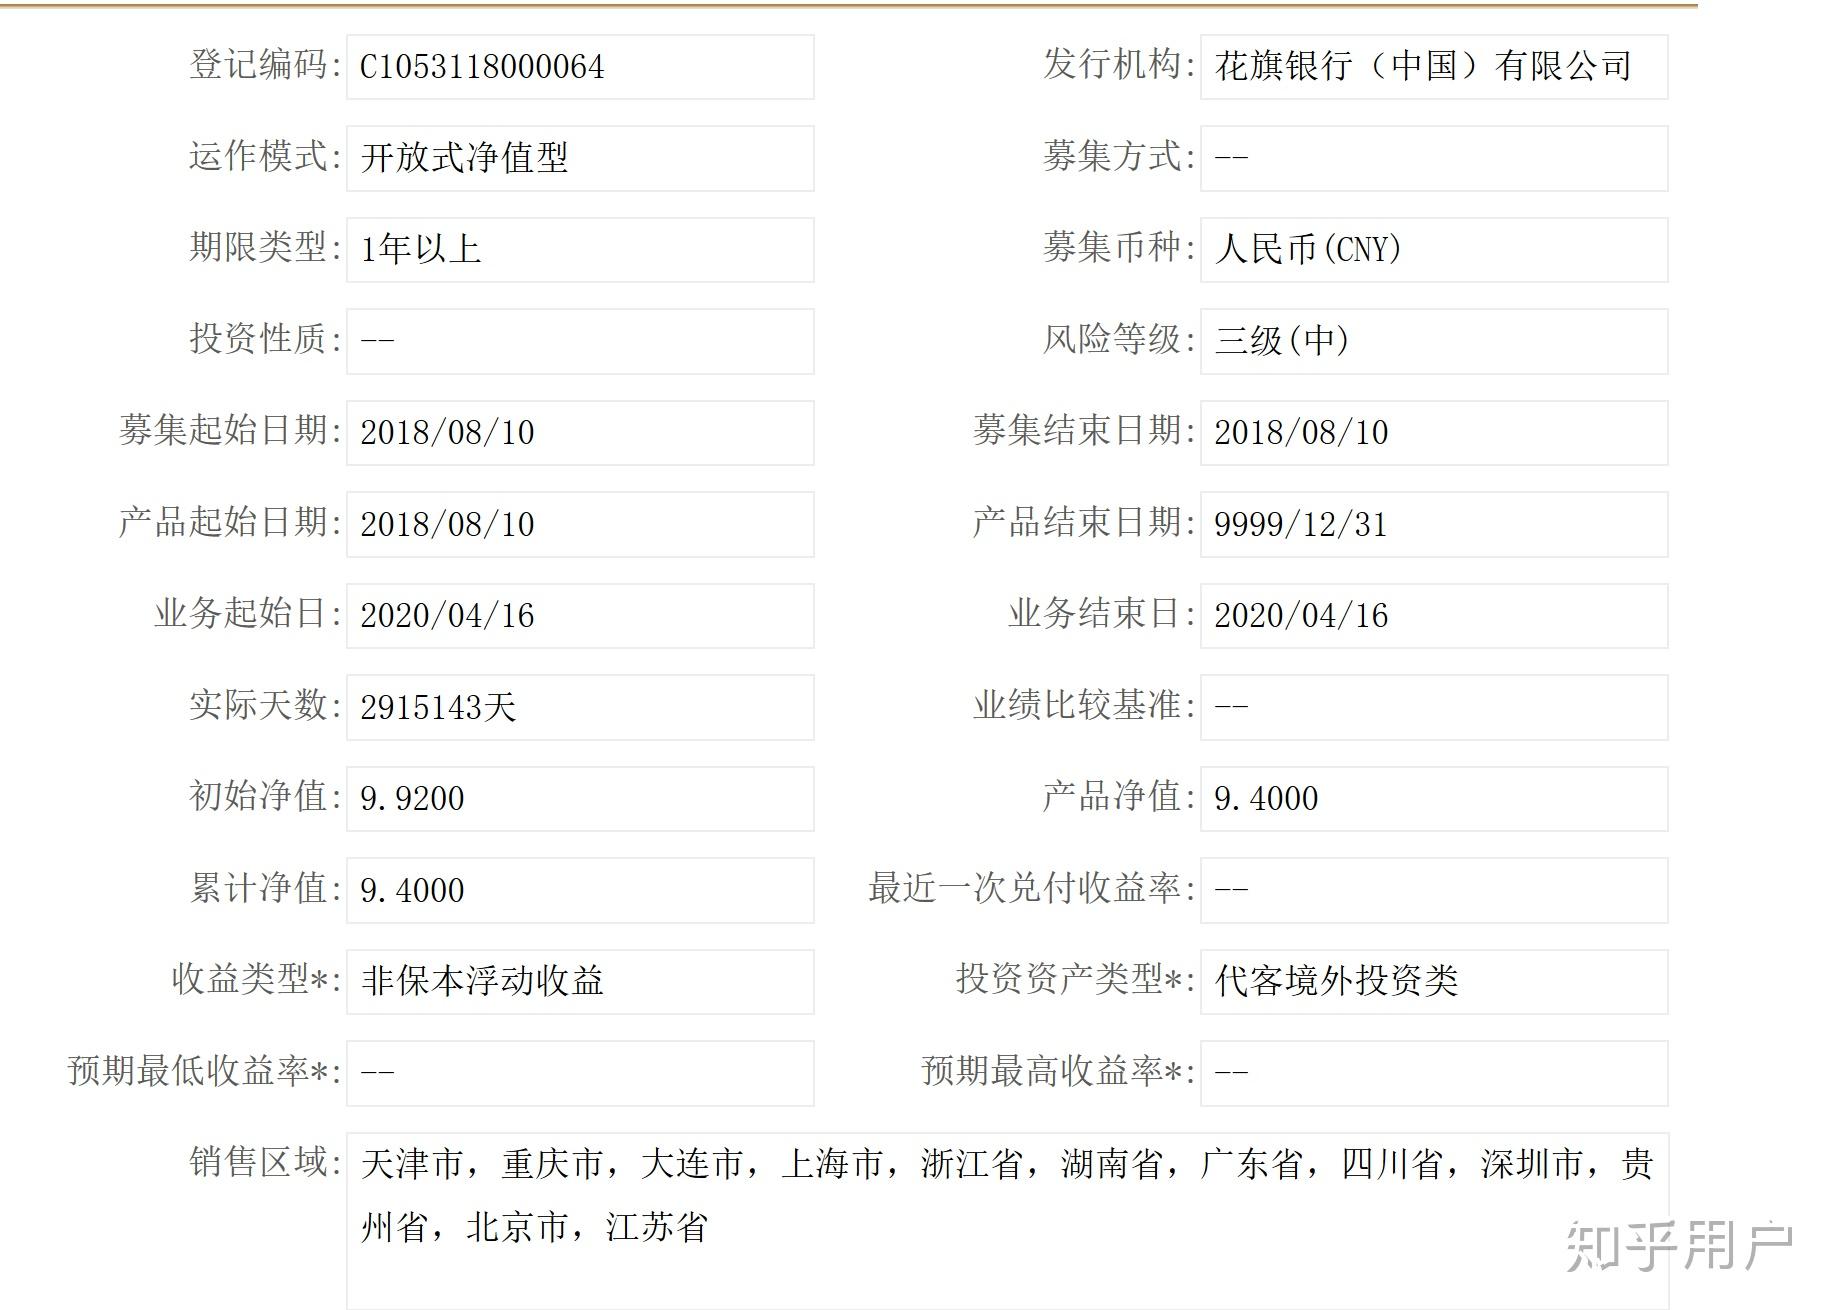
Task: Click the 登记编码 label
Action: pyautogui.click(x=265, y=64)
